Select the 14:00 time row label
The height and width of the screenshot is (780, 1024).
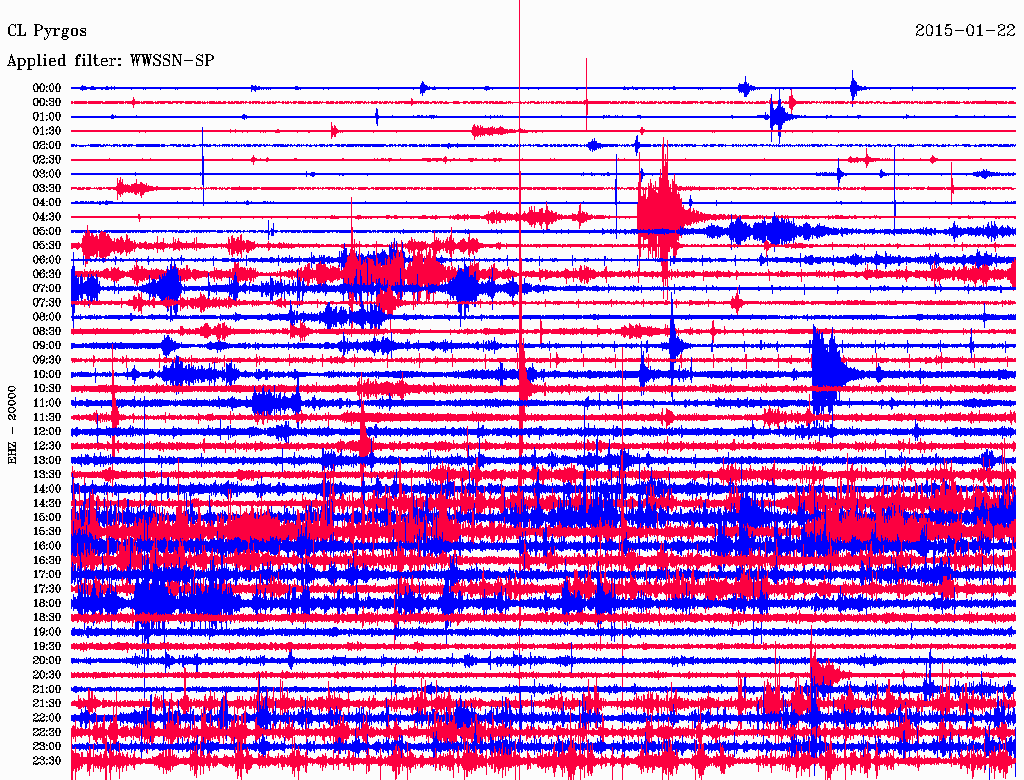tap(47, 489)
